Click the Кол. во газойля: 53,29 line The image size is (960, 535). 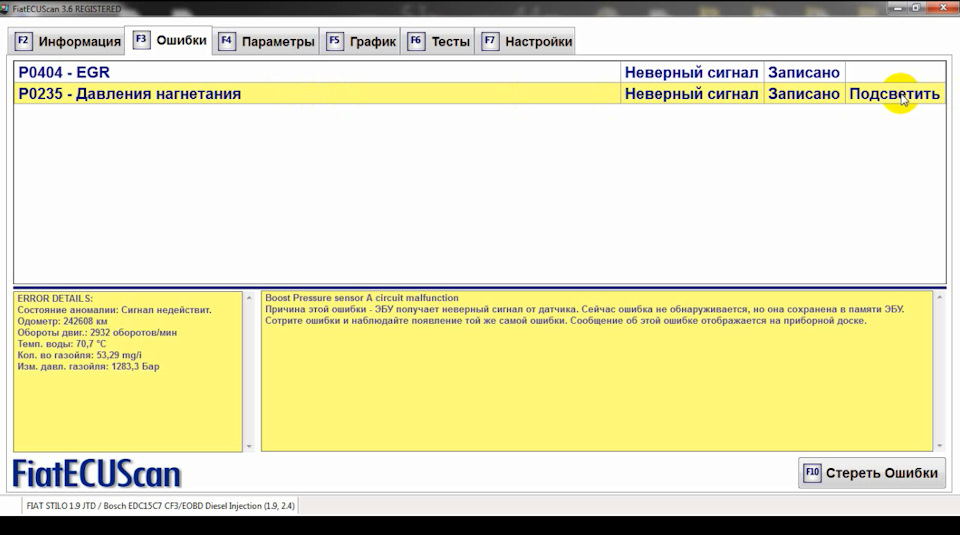(80, 355)
